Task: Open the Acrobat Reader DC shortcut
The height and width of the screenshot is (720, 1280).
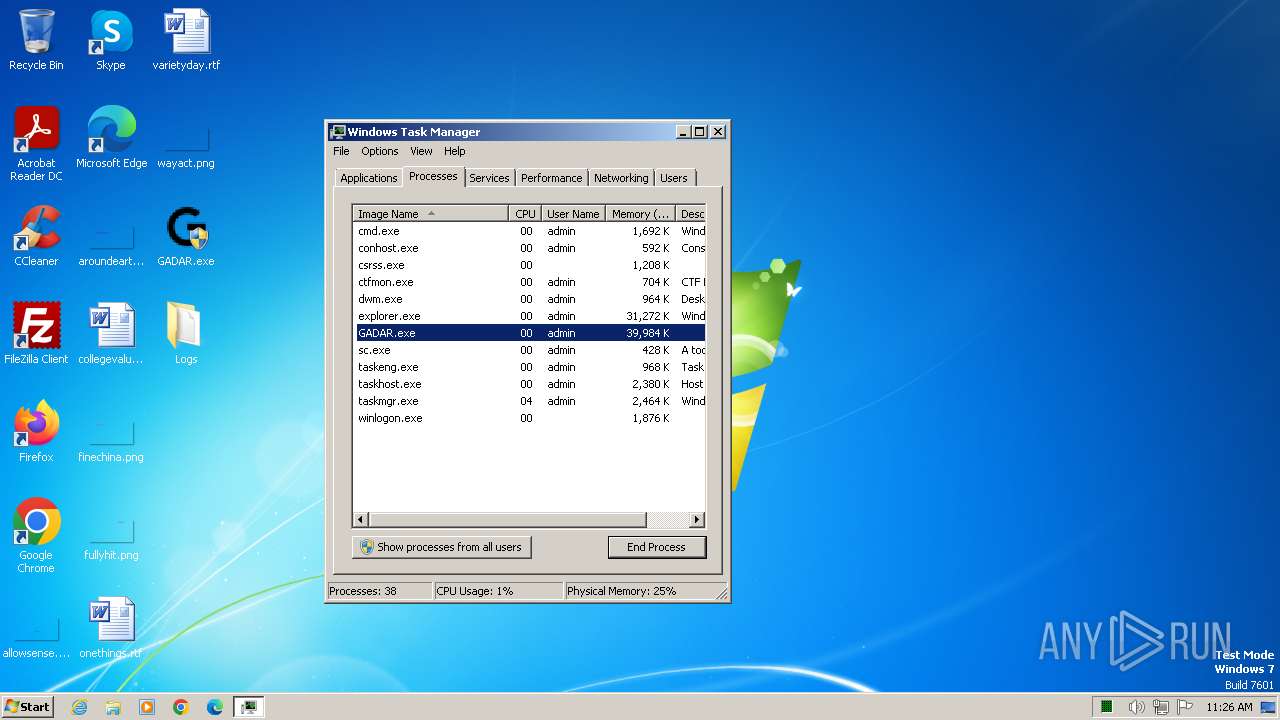Action: [x=36, y=144]
